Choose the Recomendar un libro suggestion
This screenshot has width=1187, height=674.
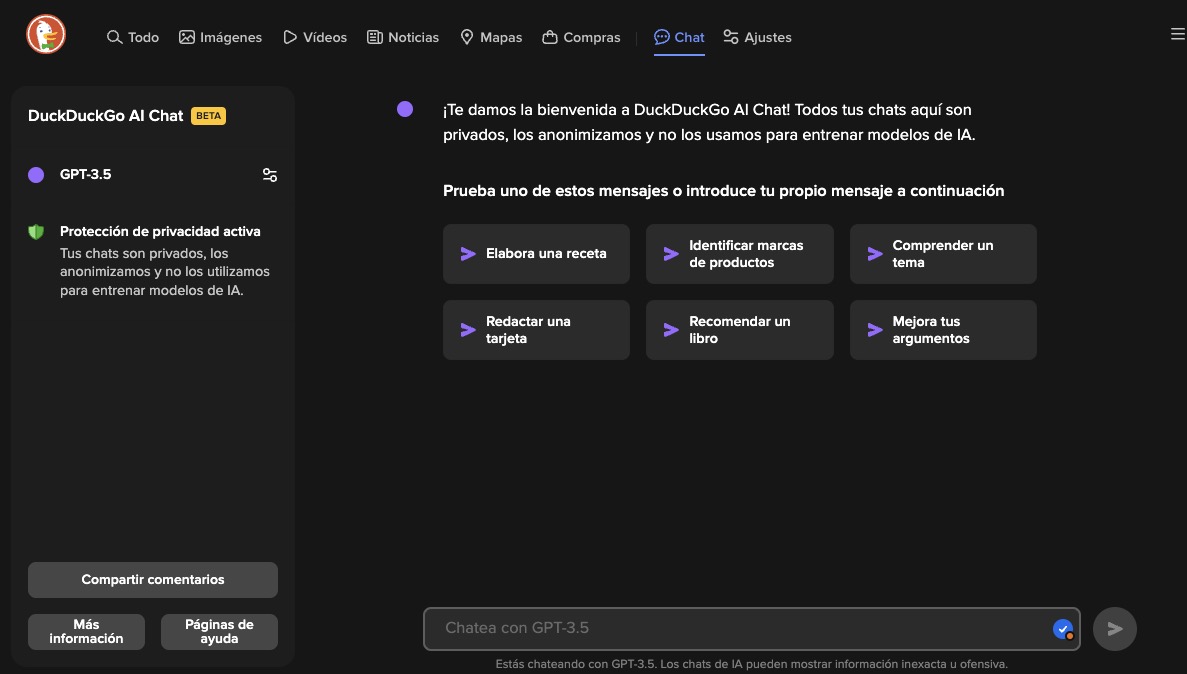[x=739, y=329]
